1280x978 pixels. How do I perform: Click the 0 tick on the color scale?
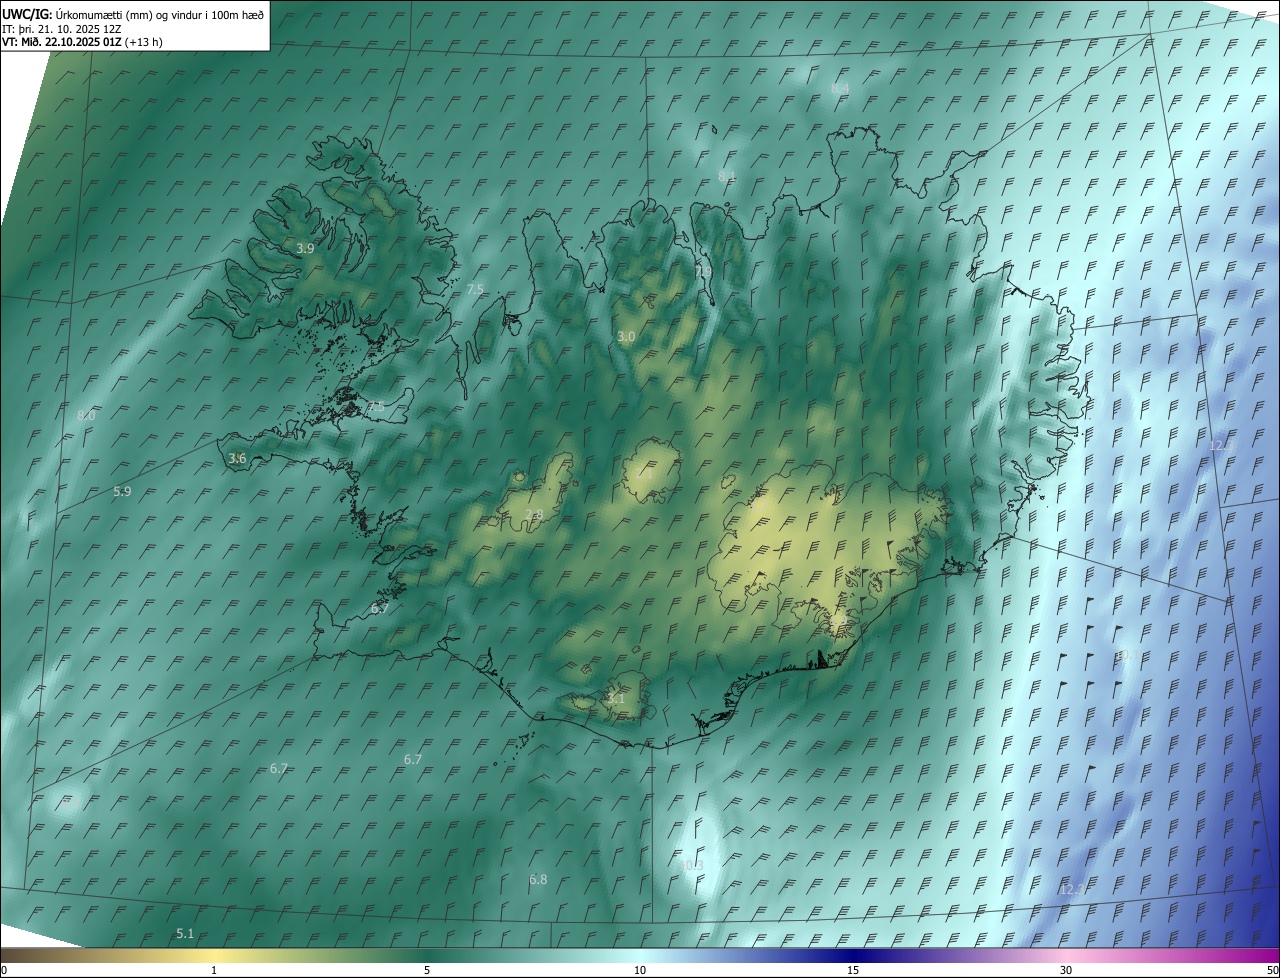click(4, 971)
